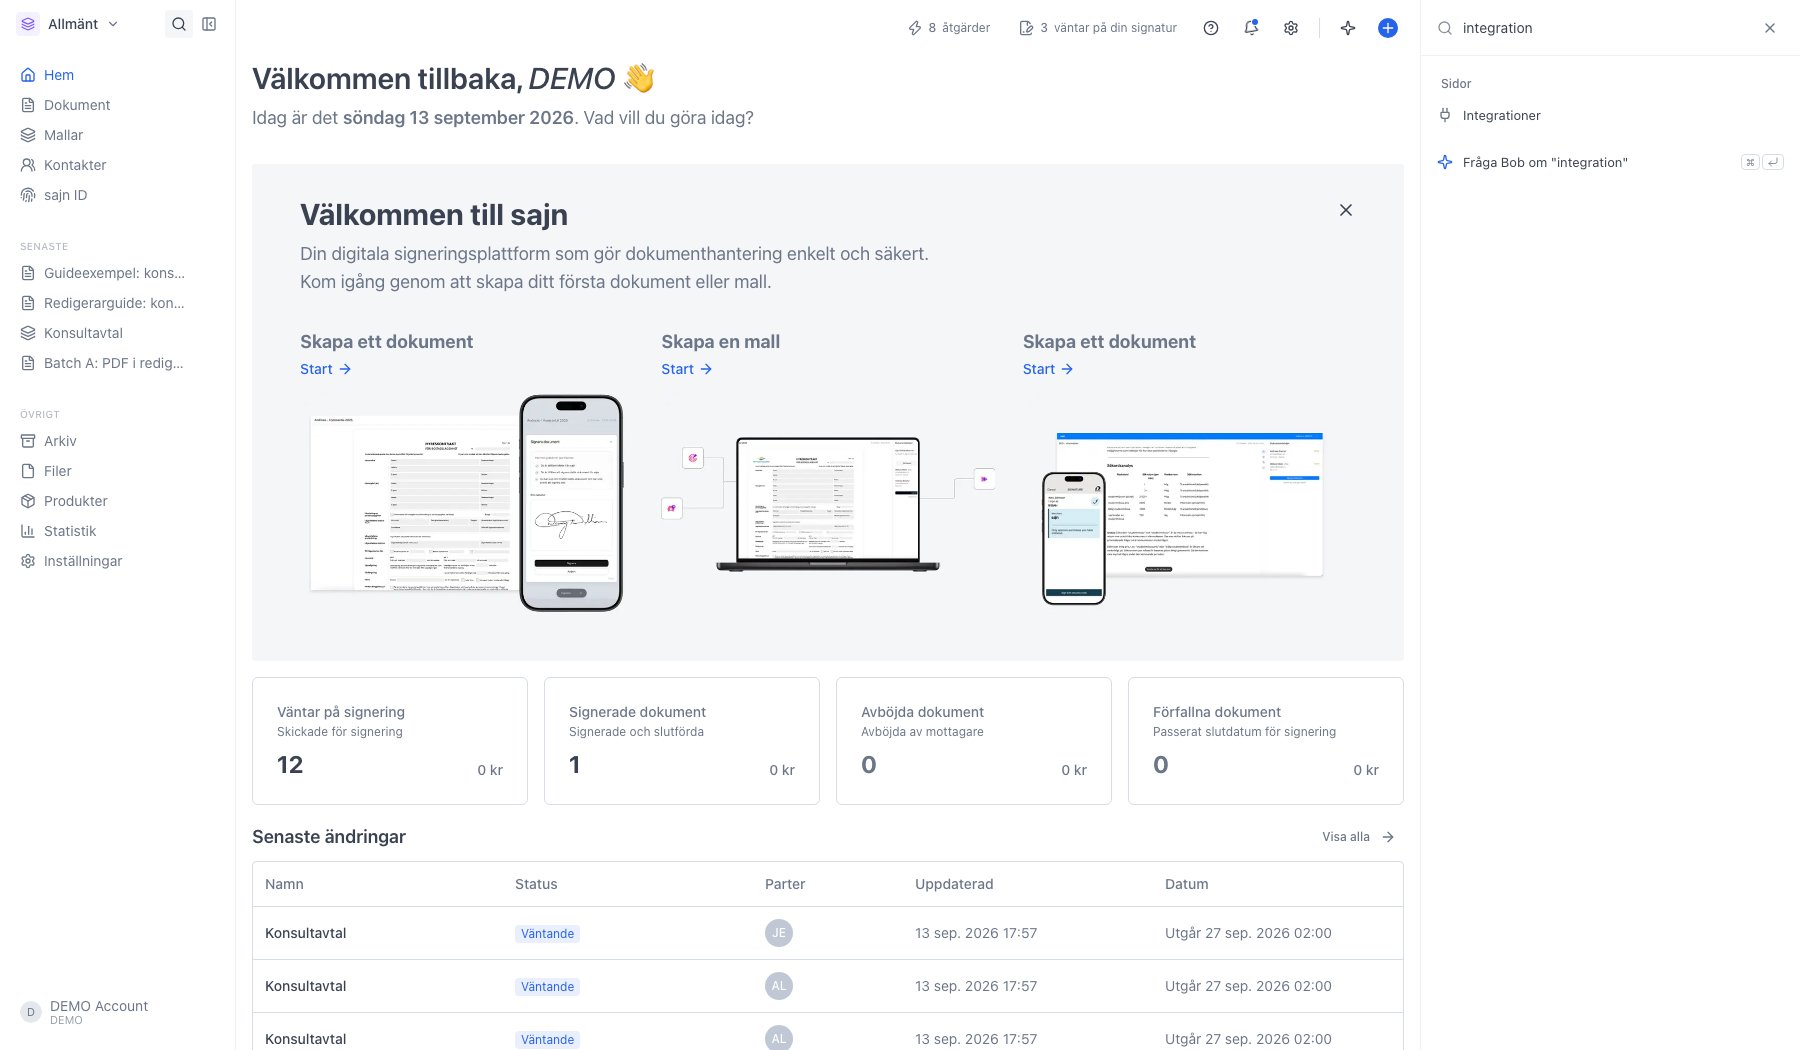Screen dimensions: 1800x1050
Task: Dismiss the Välkommen till sajn banner
Action: [1346, 210]
